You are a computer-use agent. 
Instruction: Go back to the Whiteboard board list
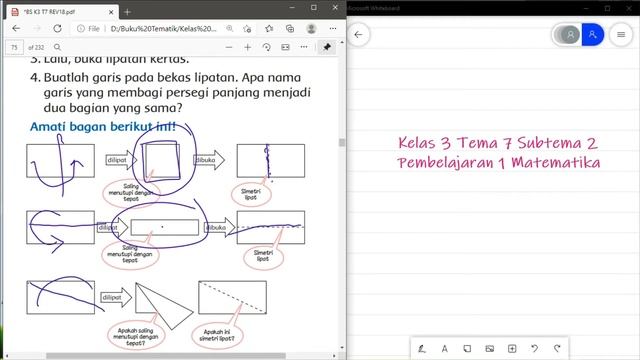(358, 35)
